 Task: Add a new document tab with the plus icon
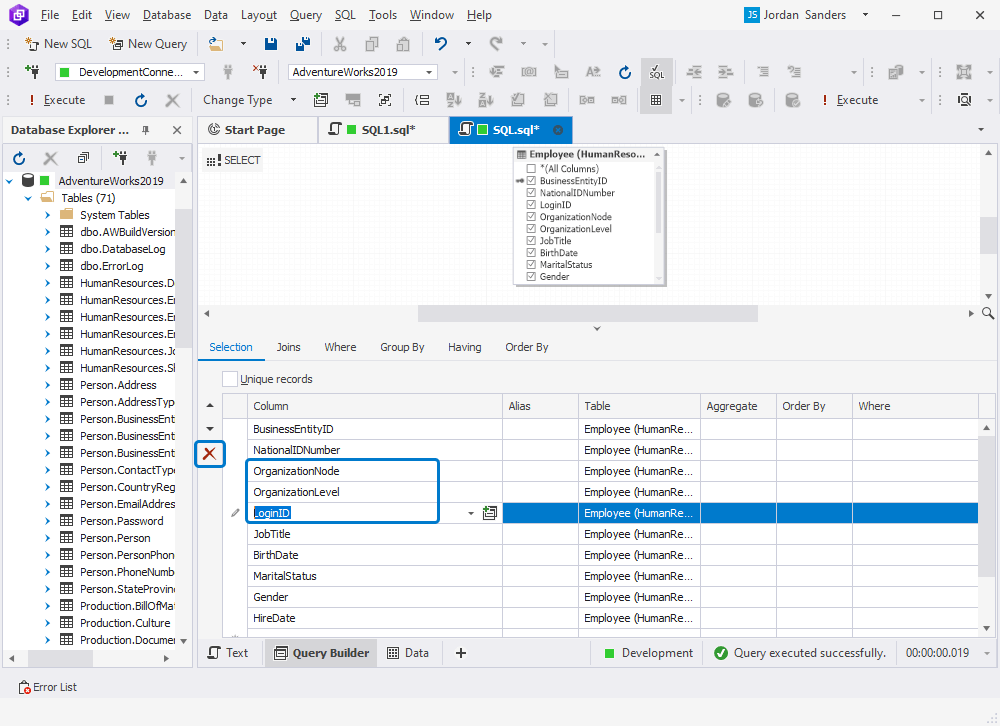460,652
